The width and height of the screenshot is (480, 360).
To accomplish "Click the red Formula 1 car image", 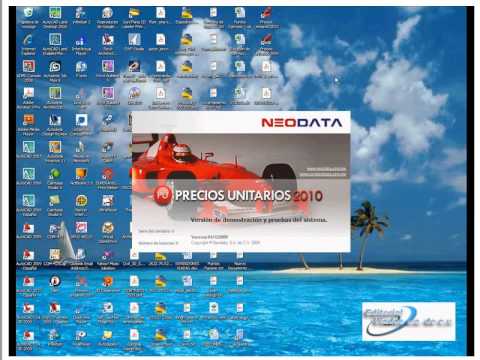I will tap(213, 160).
